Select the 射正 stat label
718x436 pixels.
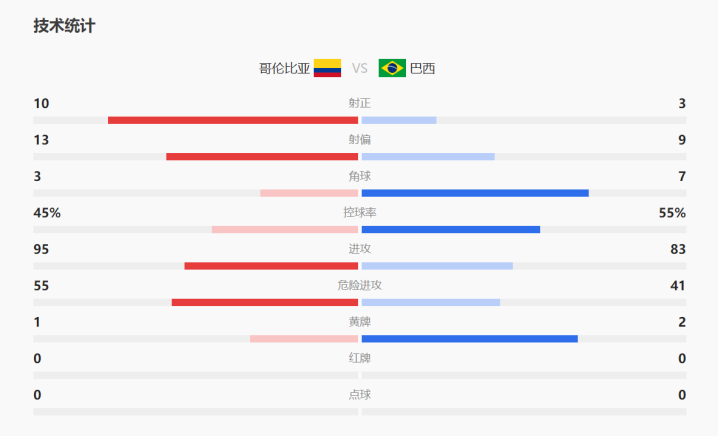[360, 103]
